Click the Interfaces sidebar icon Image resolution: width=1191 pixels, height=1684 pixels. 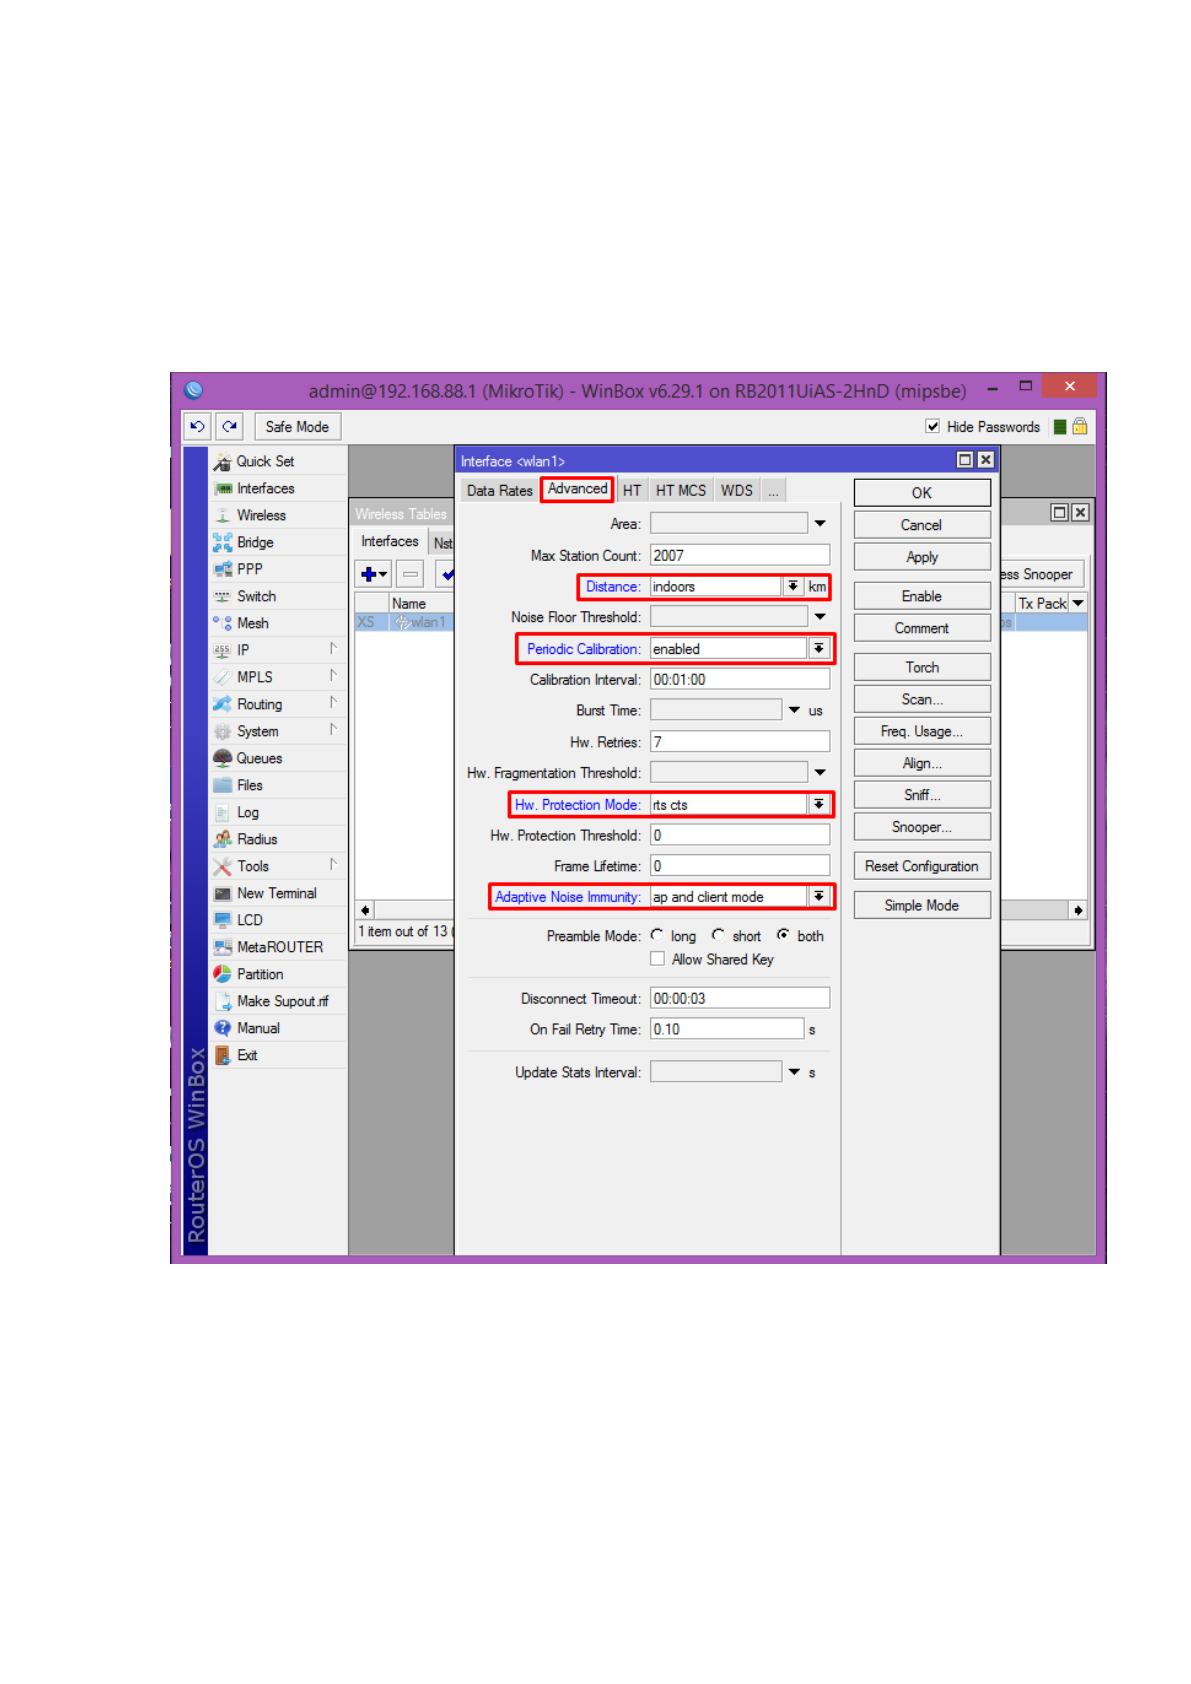[222, 489]
